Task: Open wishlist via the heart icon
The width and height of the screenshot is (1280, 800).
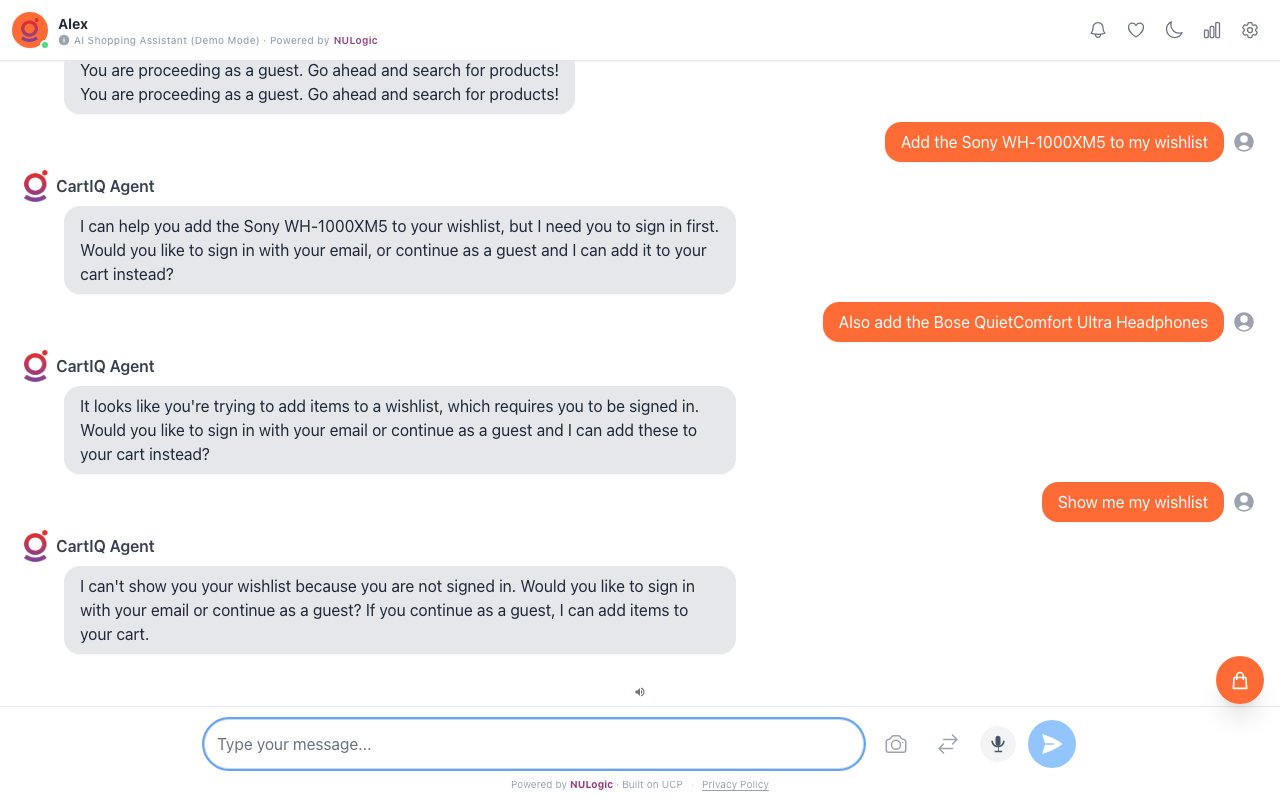Action: [1136, 30]
